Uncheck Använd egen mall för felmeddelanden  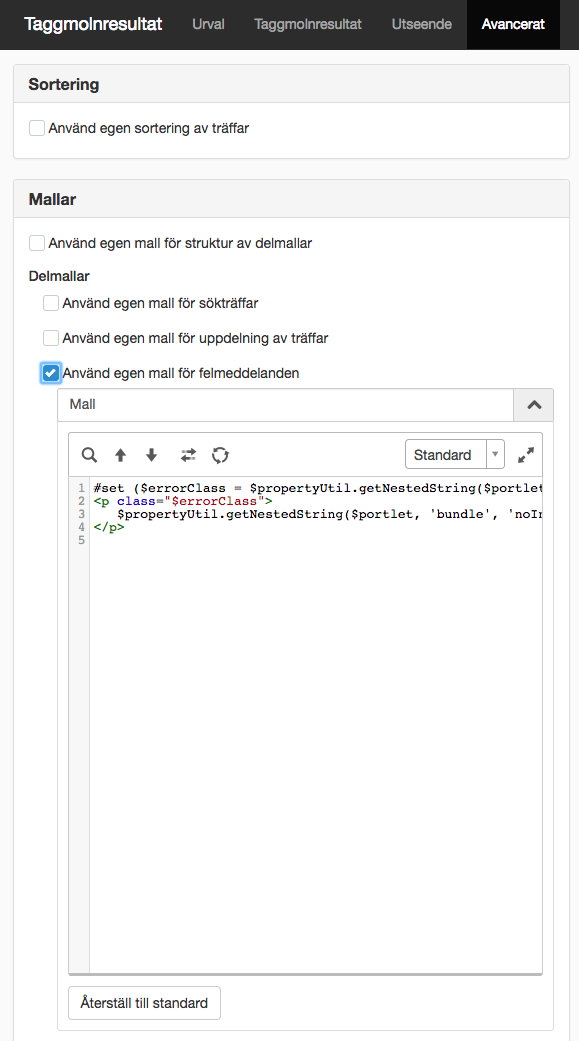pos(51,373)
